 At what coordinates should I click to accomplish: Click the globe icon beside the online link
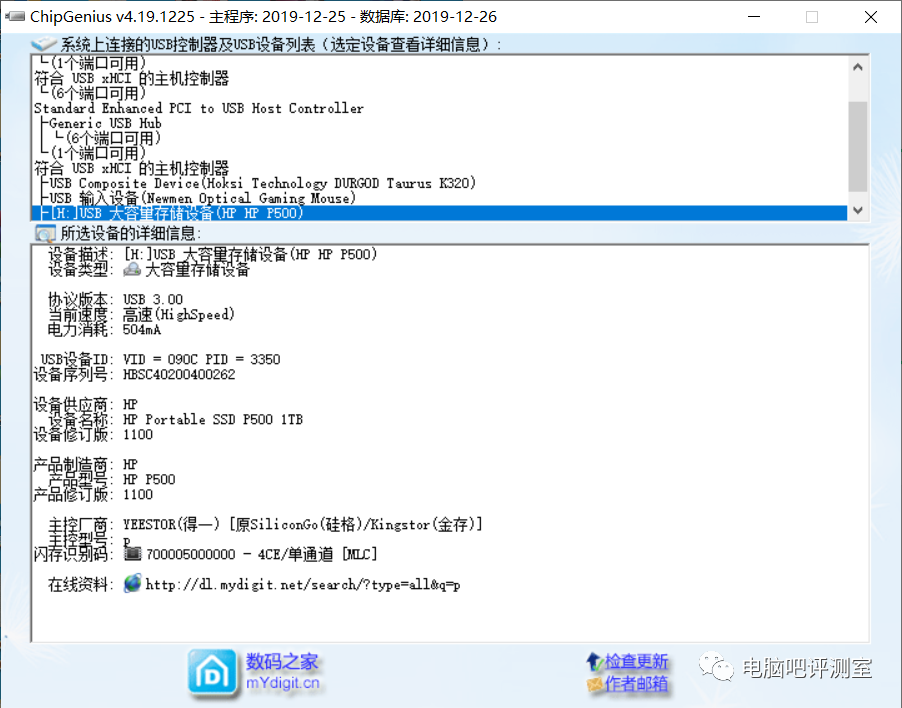(132, 583)
